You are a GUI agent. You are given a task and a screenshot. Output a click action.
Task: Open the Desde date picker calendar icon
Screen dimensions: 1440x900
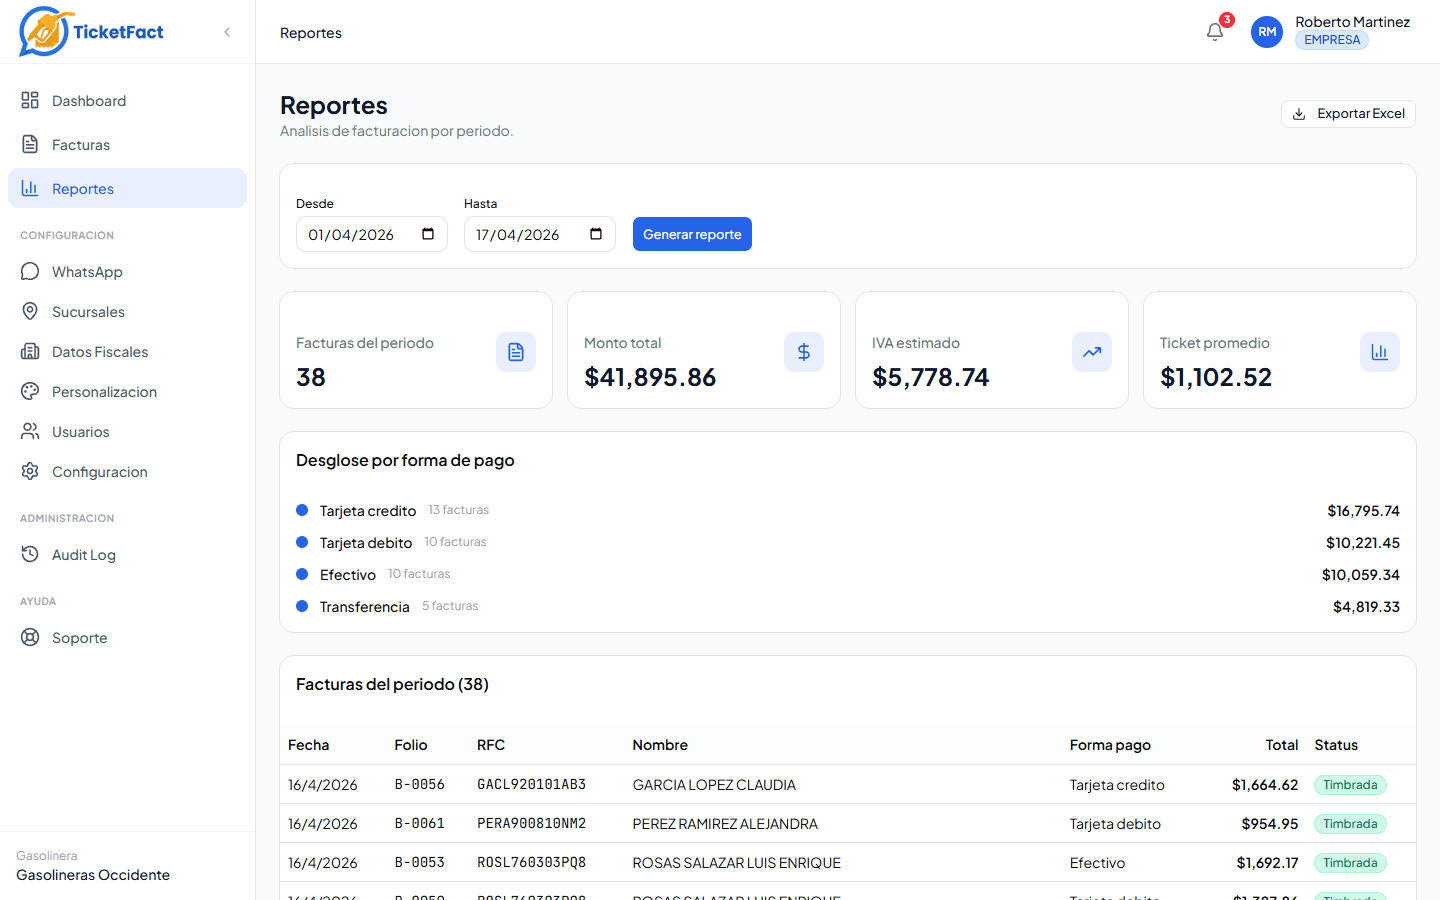(x=428, y=234)
